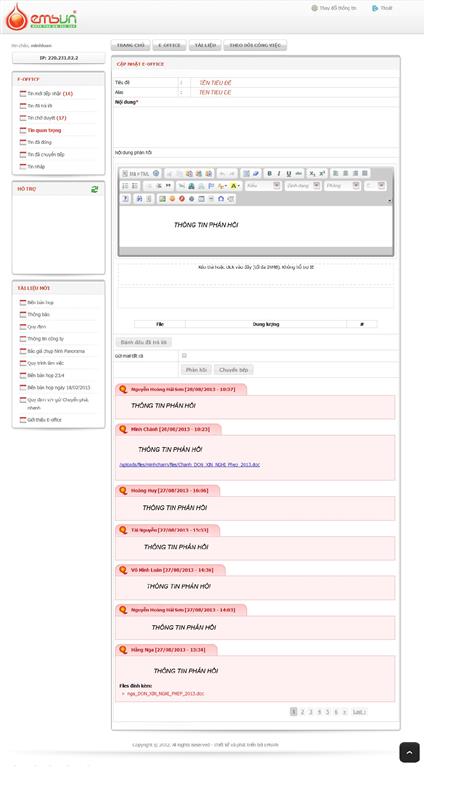The image size is (454, 798).
Task: Center align the editor text
Action: click(x=346, y=174)
